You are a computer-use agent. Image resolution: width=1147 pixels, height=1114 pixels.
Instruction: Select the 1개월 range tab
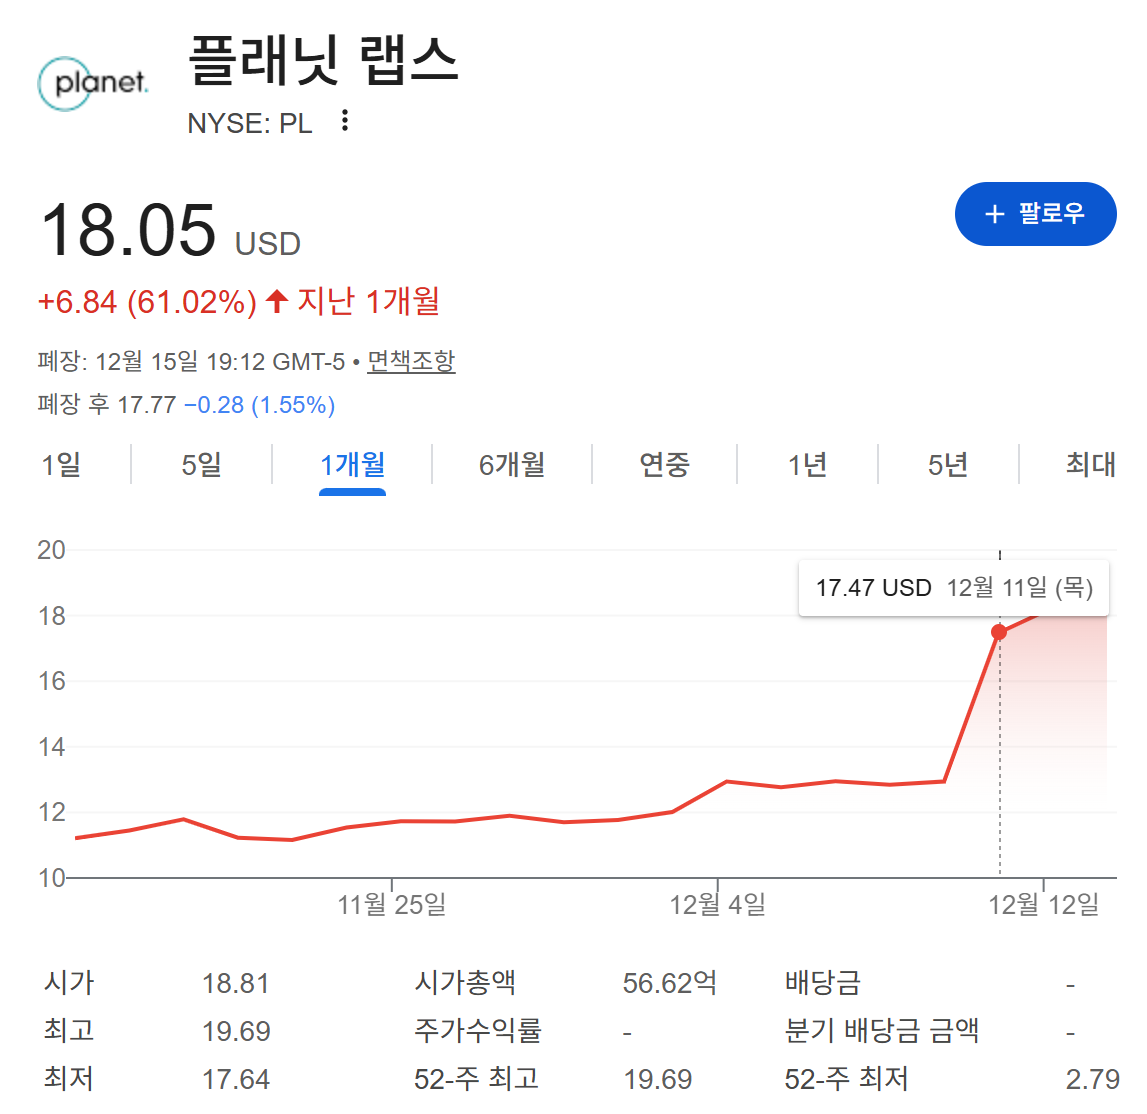(x=353, y=464)
